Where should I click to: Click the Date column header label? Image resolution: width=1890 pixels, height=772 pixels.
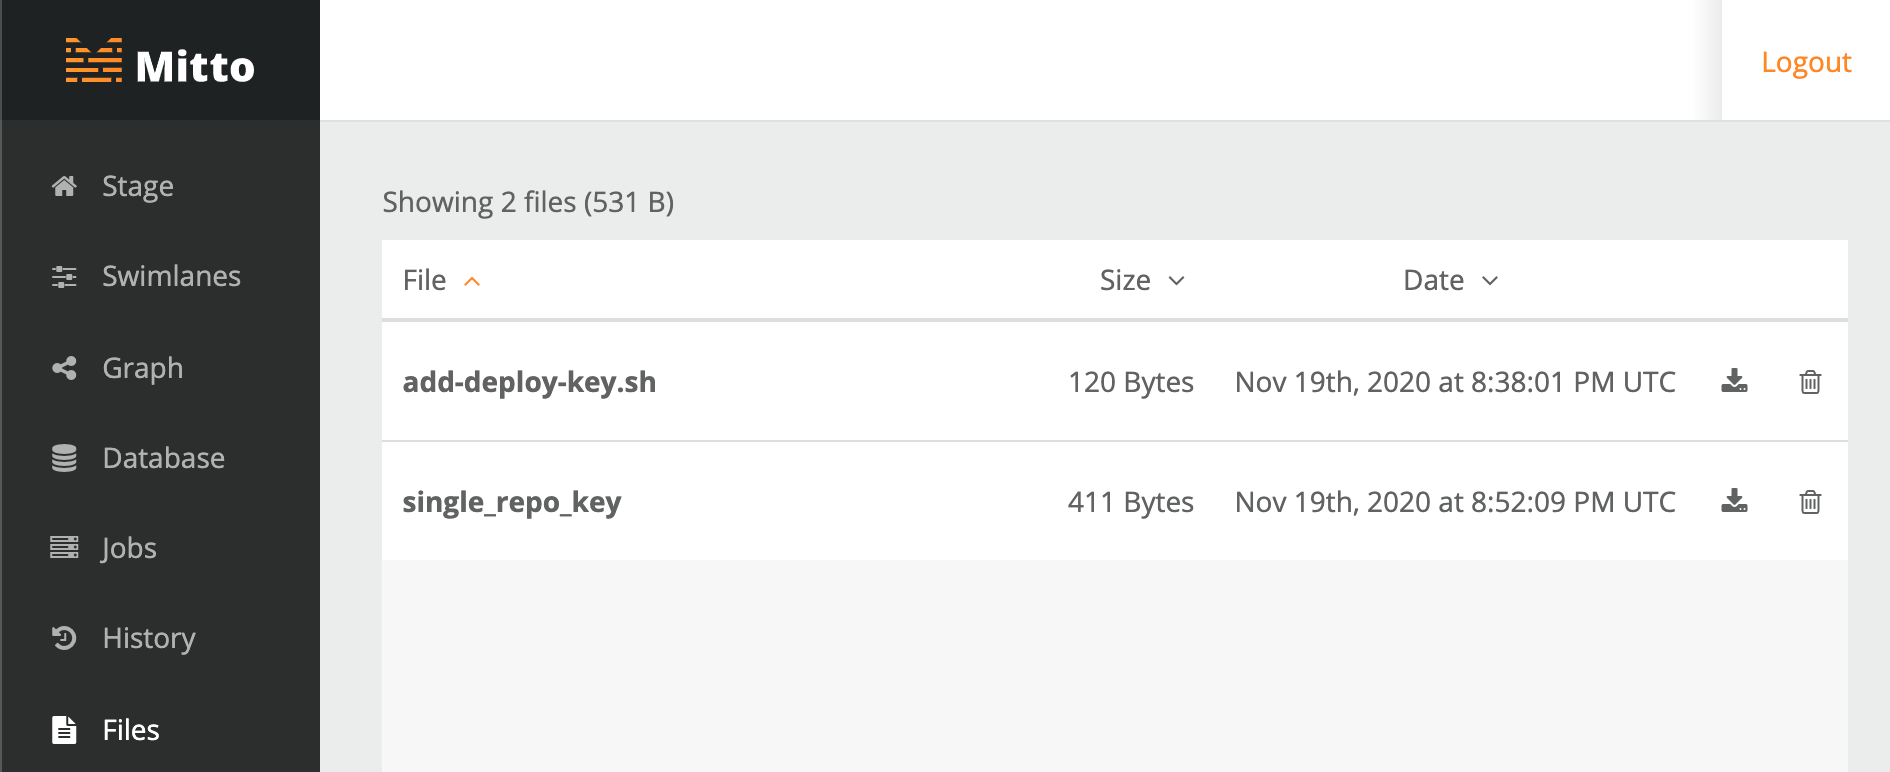1433,280
